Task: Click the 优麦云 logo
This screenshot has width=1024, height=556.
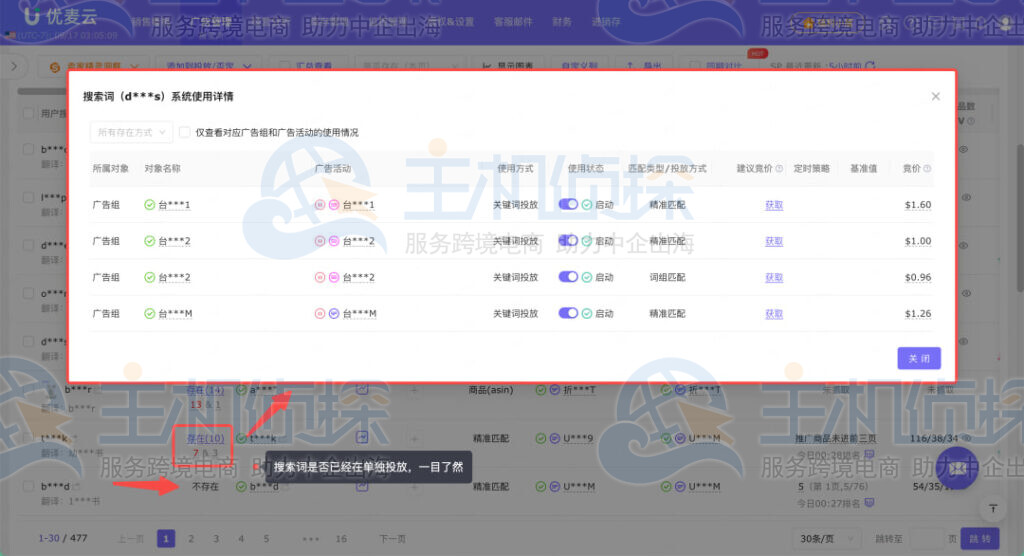Action: point(60,16)
